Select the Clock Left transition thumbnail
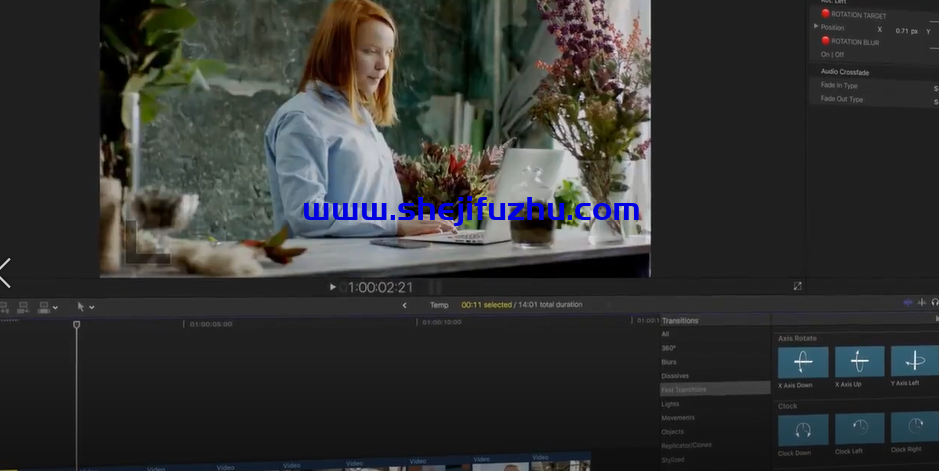939x471 pixels. coord(859,429)
